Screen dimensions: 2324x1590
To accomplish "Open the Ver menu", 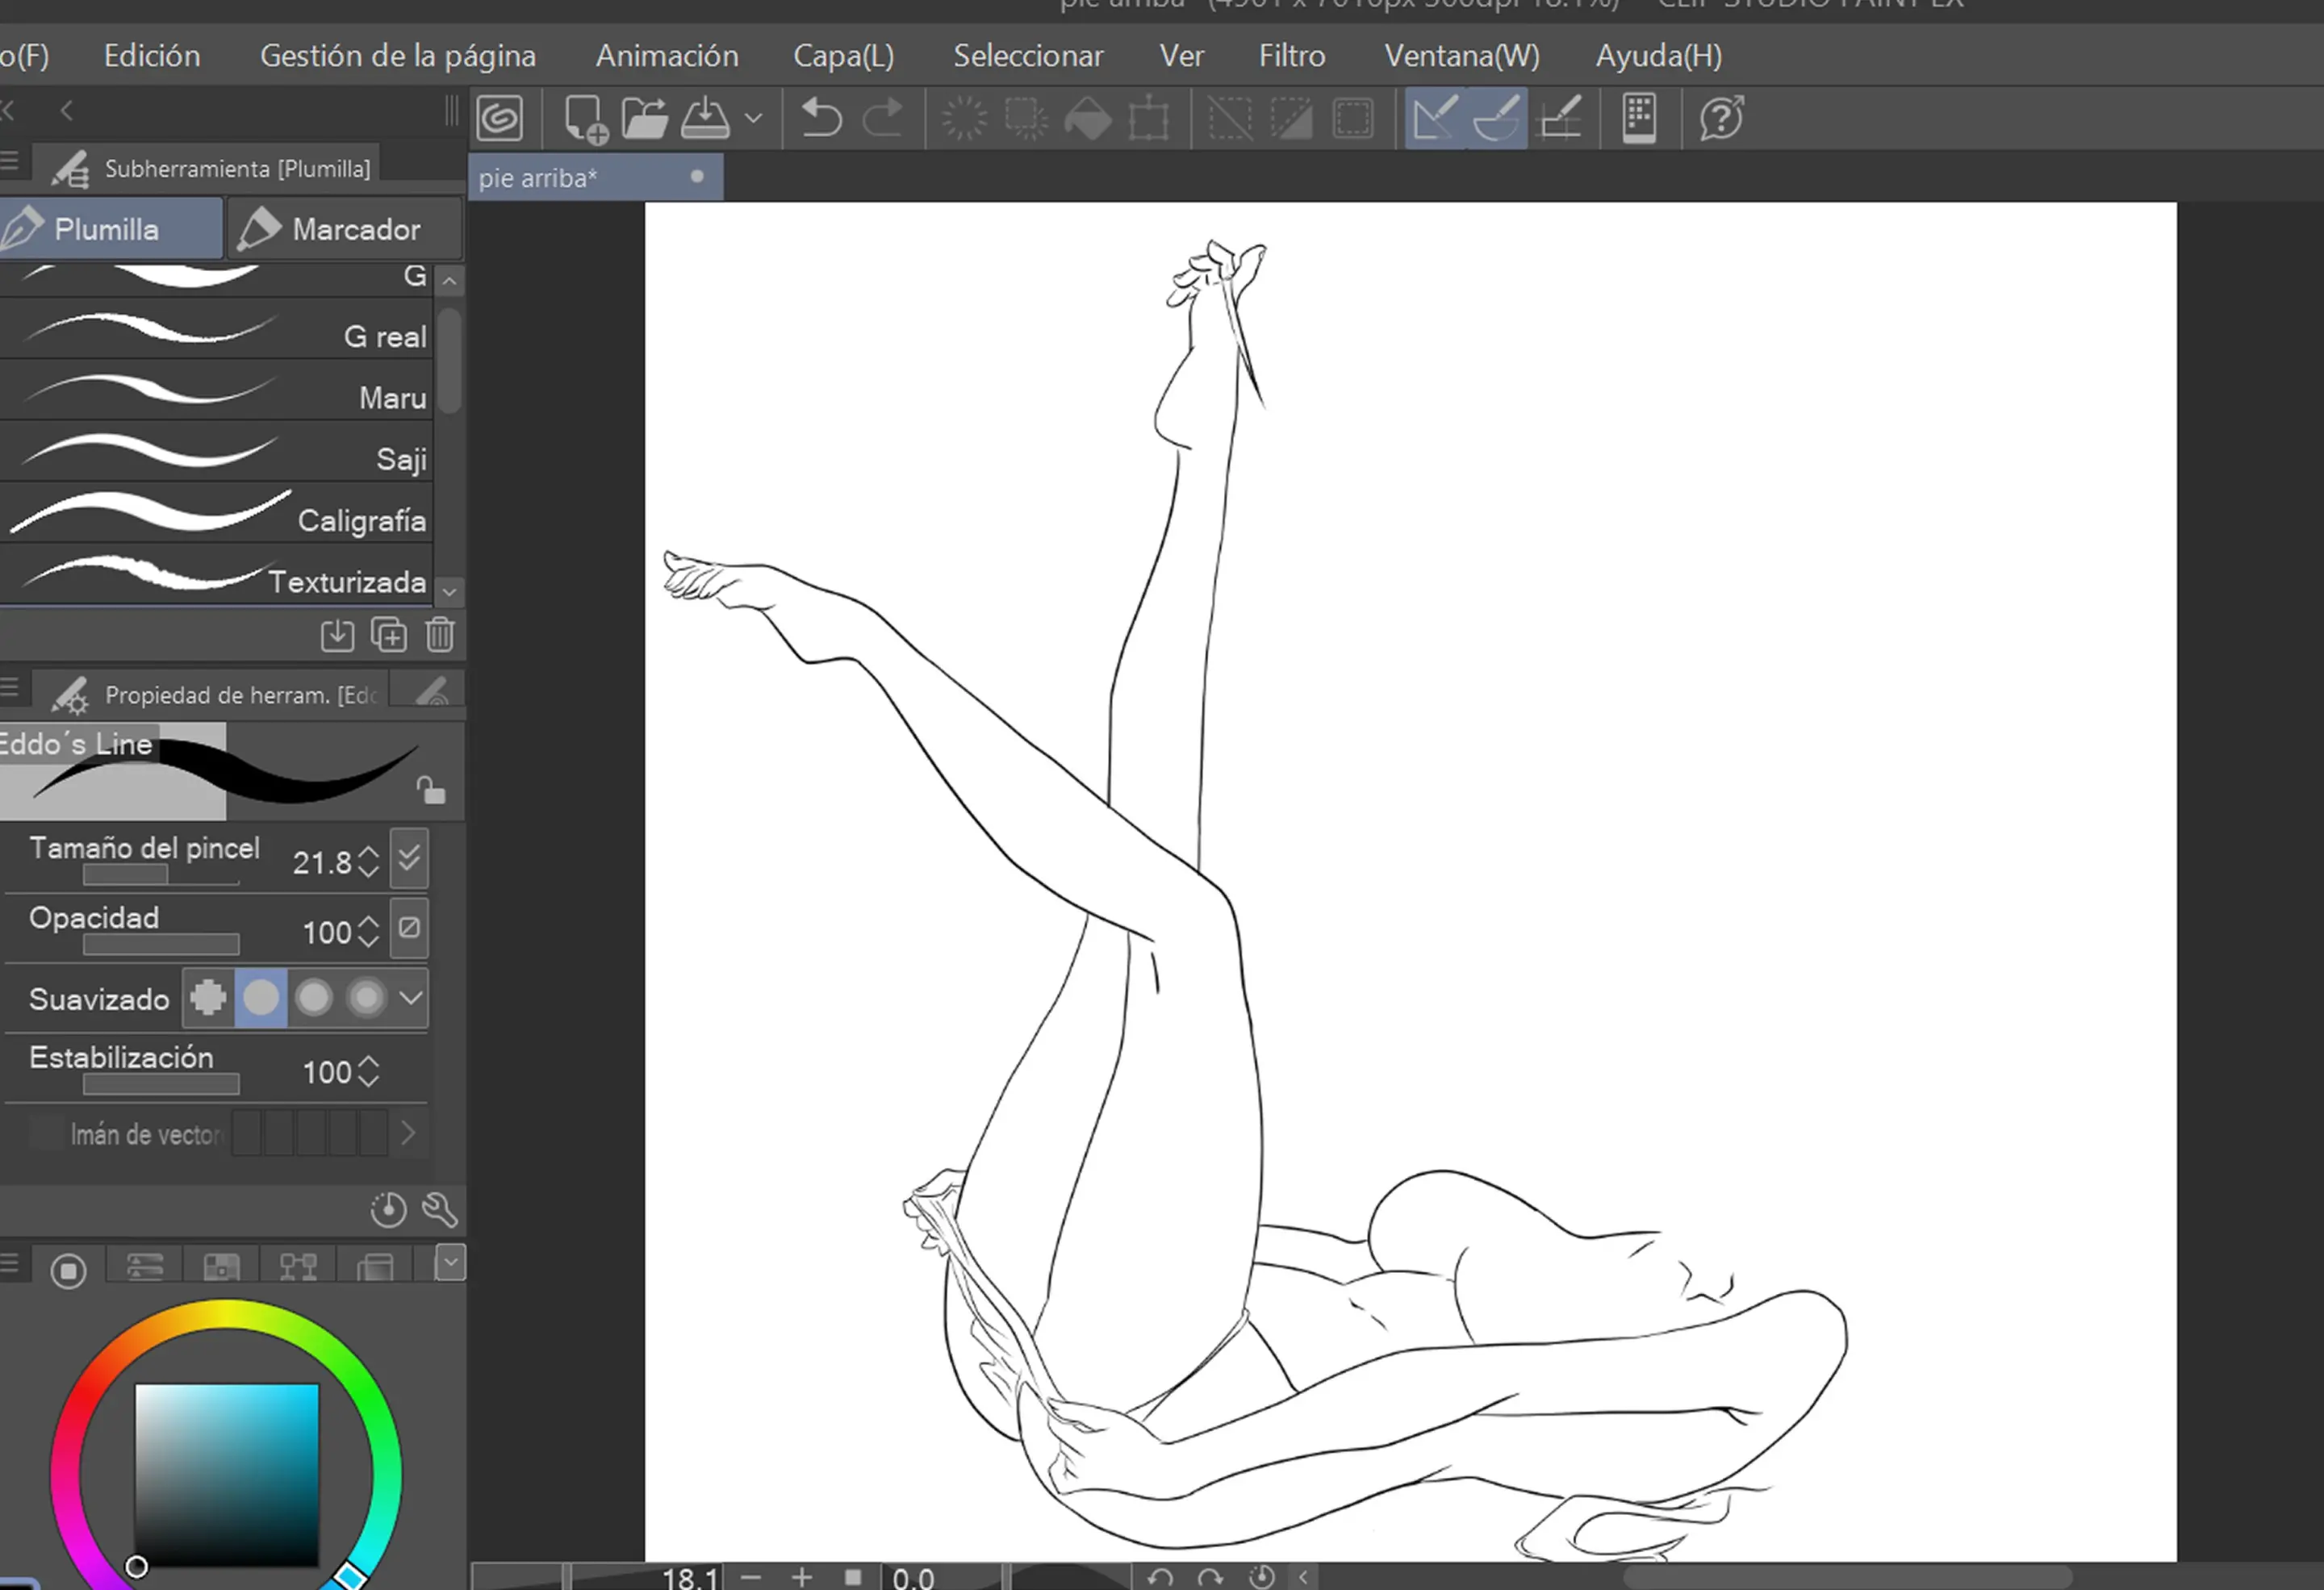I will tap(1181, 55).
